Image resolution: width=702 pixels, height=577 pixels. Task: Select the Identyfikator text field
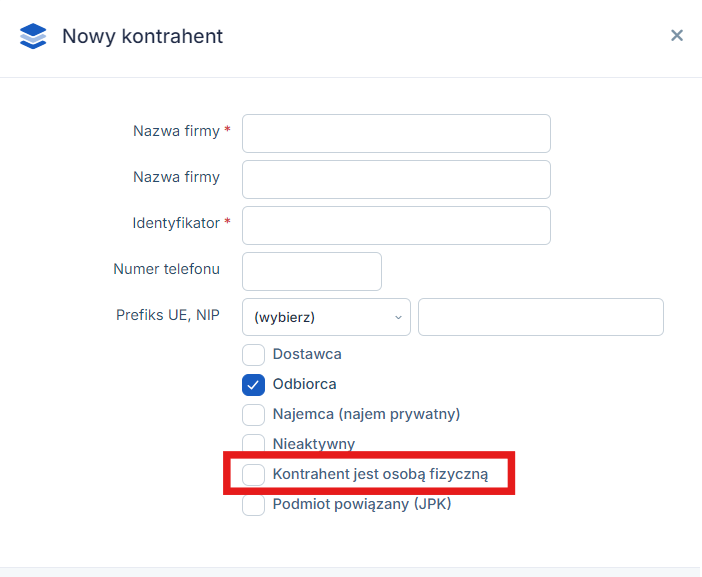point(396,226)
